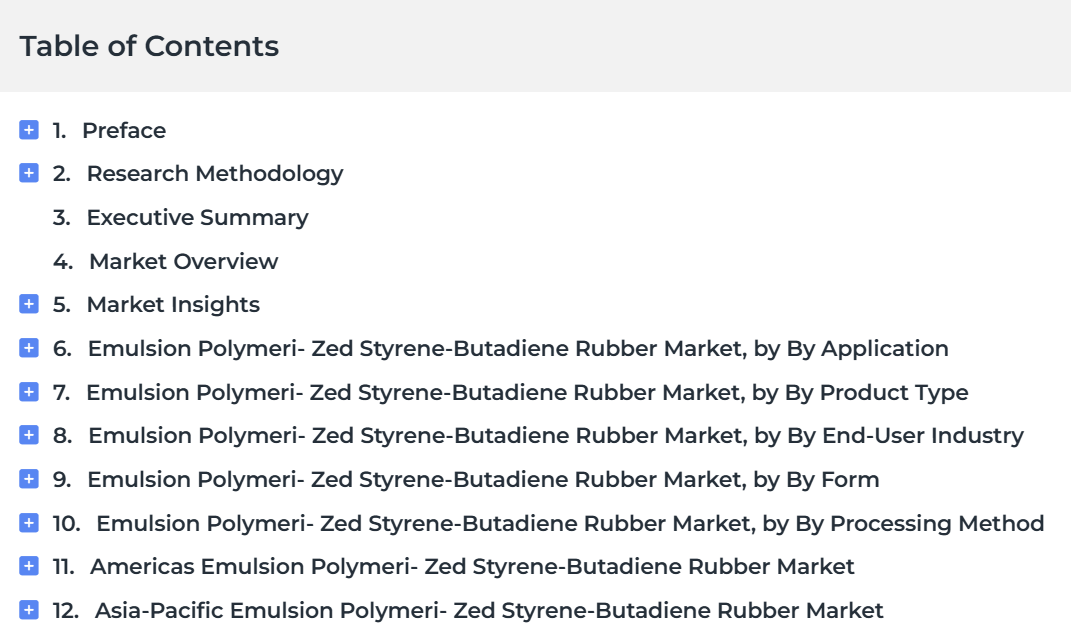Image resolution: width=1071 pixels, height=624 pixels.
Task: Expand the Market Insights plus icon
Action: click(29, 304)
